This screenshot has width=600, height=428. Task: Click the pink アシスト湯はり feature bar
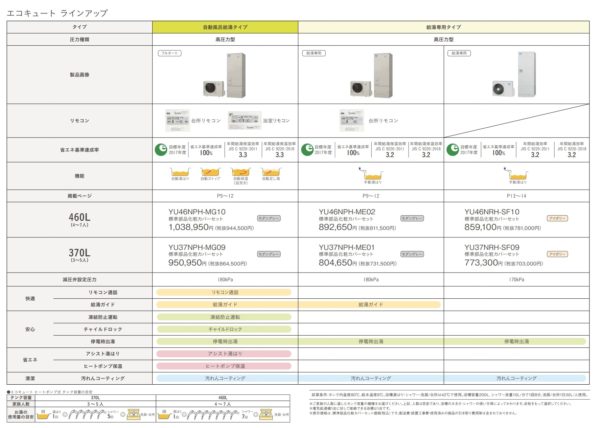[x=224, y=354]
